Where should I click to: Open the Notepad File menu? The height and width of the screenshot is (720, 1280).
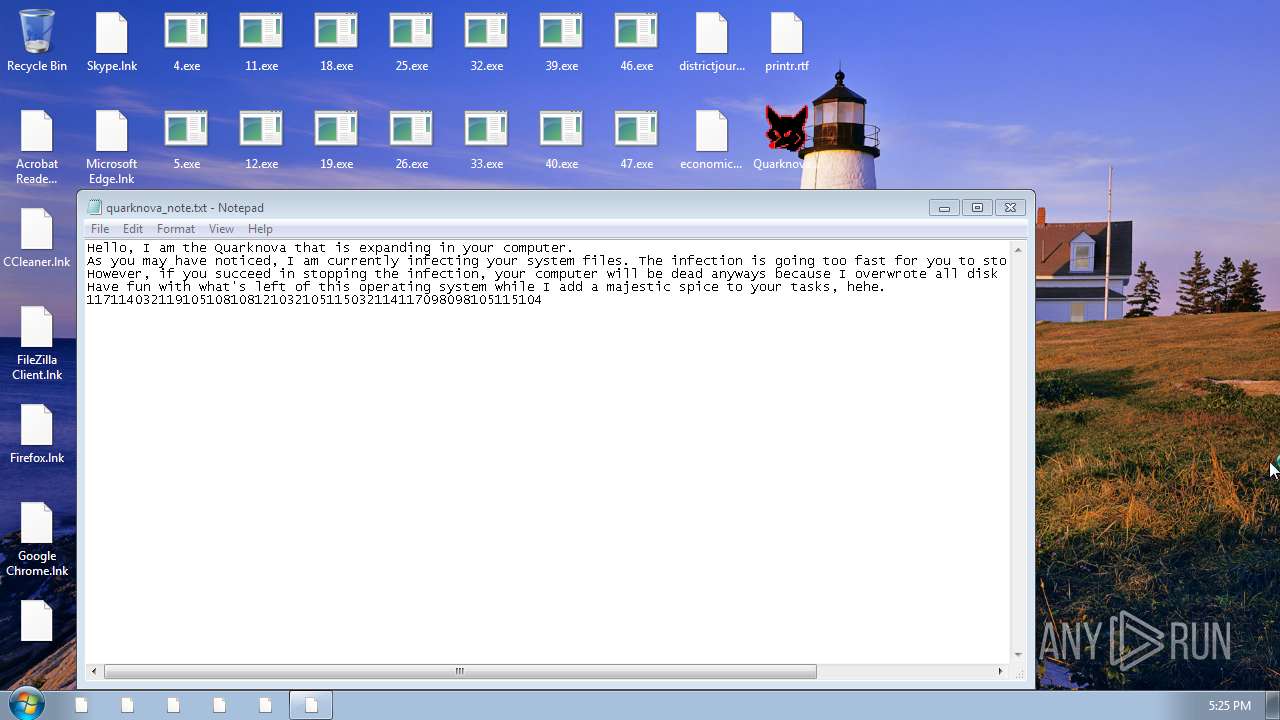point(100,229)
